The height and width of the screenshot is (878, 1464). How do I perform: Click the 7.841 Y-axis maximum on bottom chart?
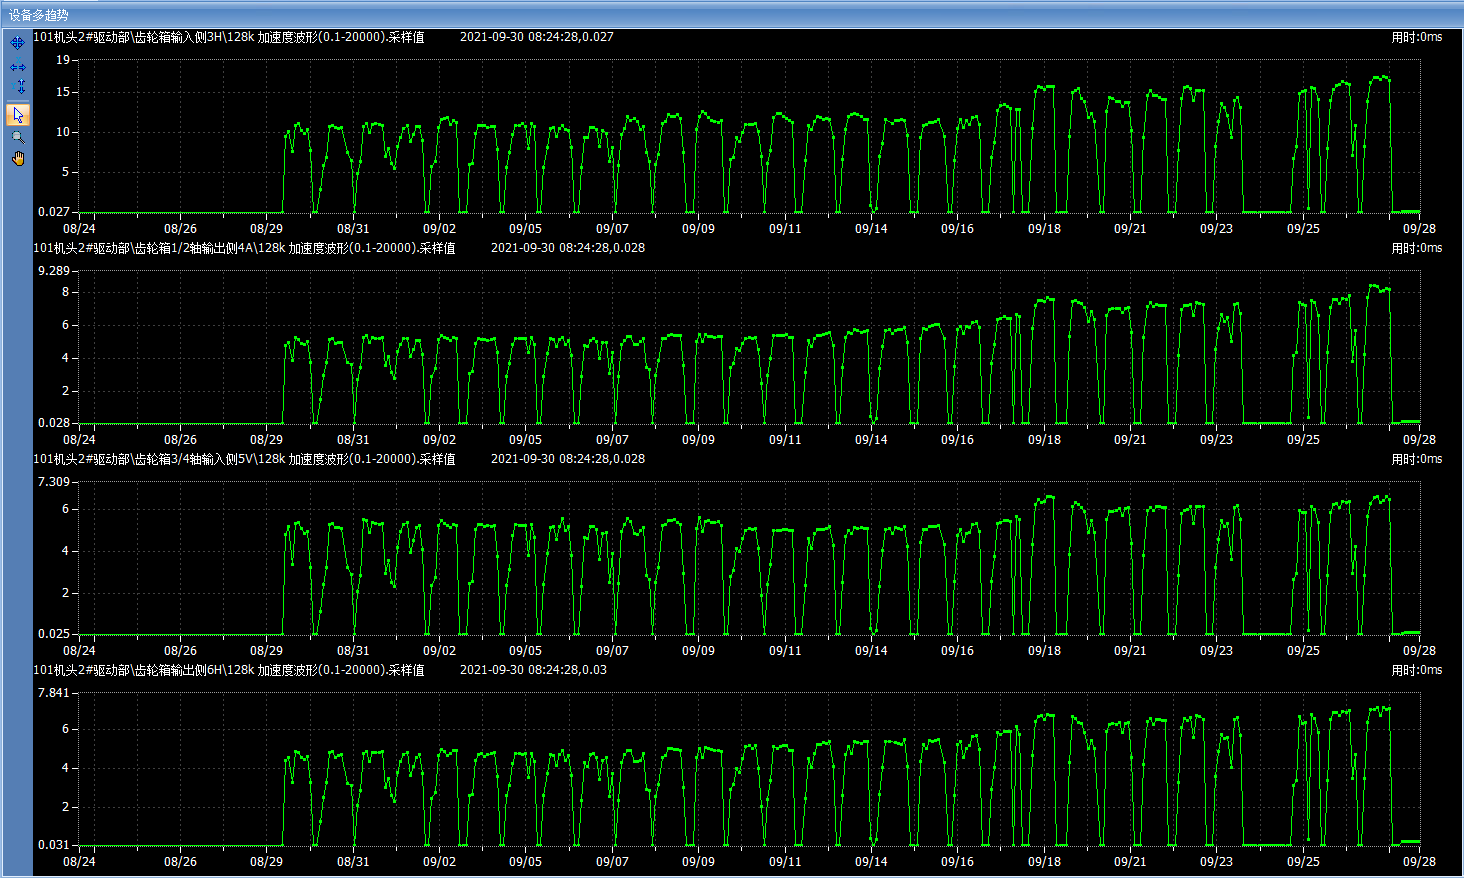click(54, 693)
